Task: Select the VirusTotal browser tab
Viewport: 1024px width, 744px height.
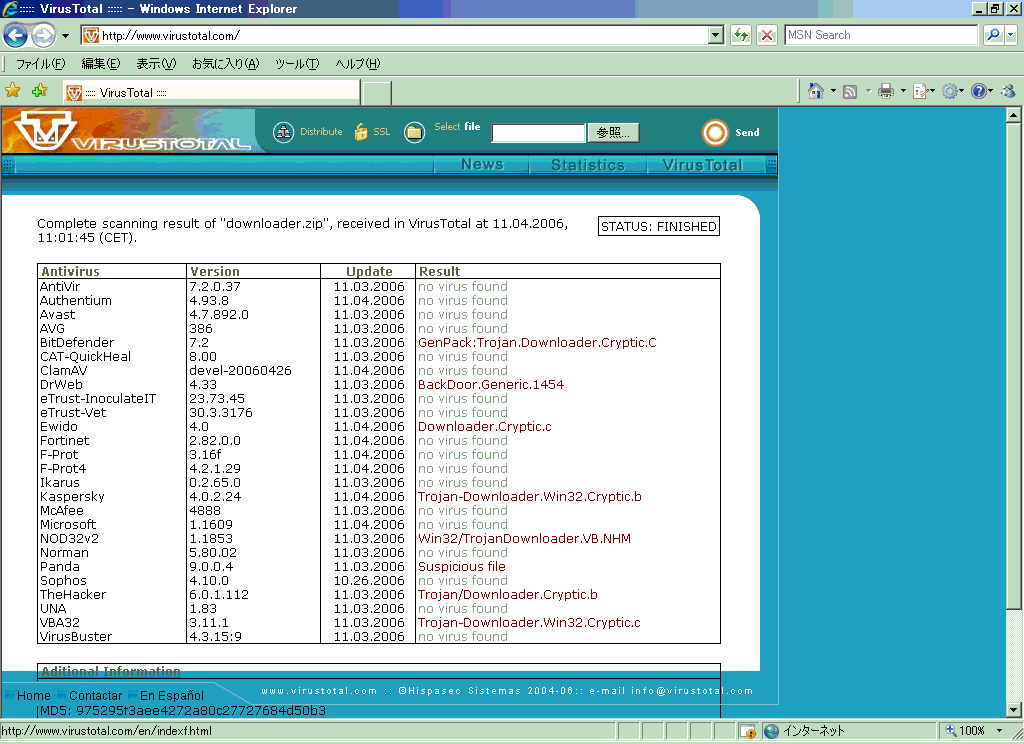Action: coord(212,92)
